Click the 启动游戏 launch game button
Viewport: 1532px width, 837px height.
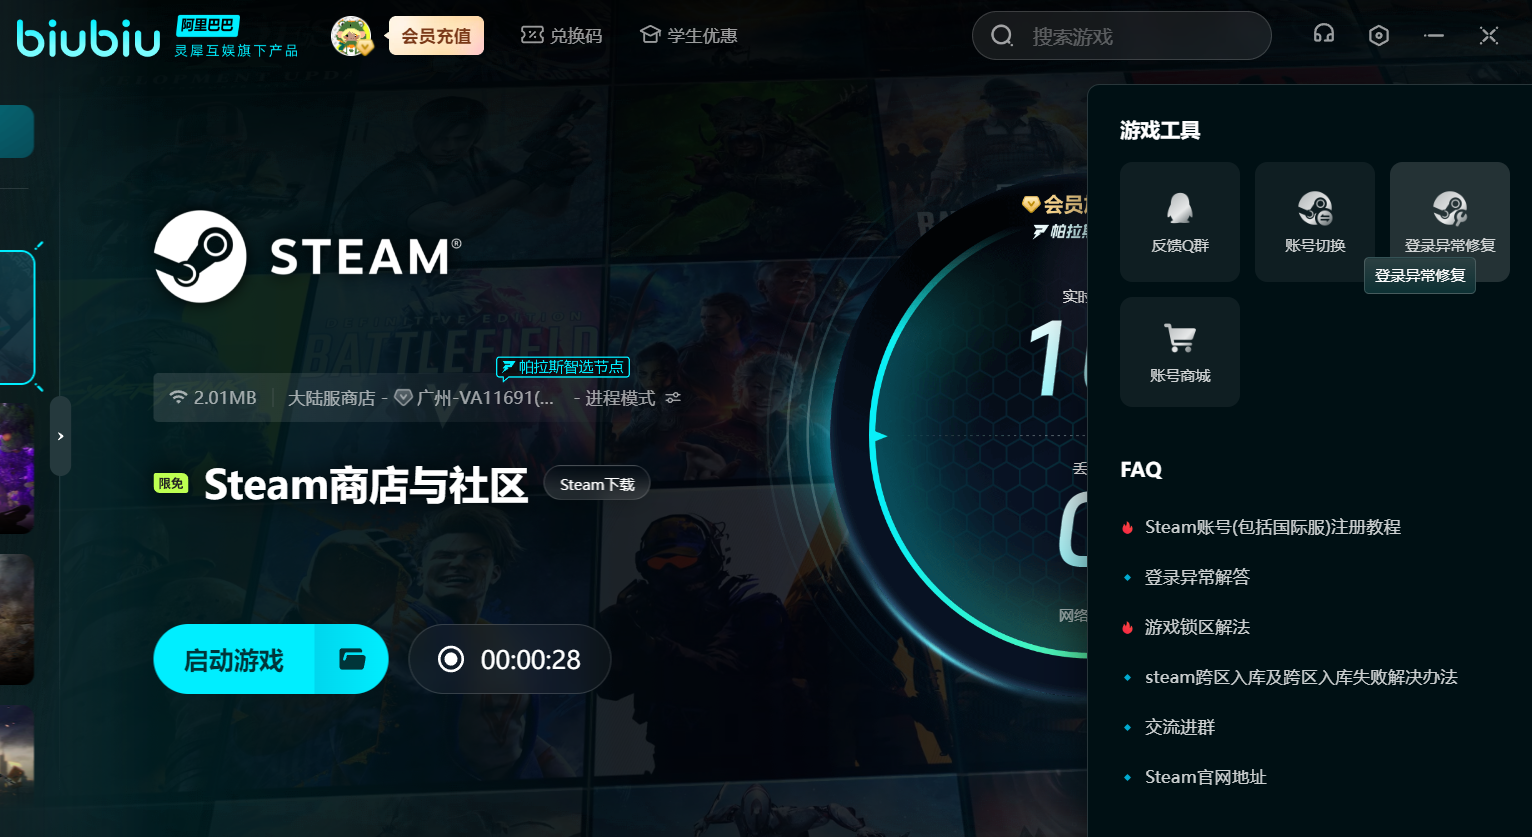pos(234,660)
